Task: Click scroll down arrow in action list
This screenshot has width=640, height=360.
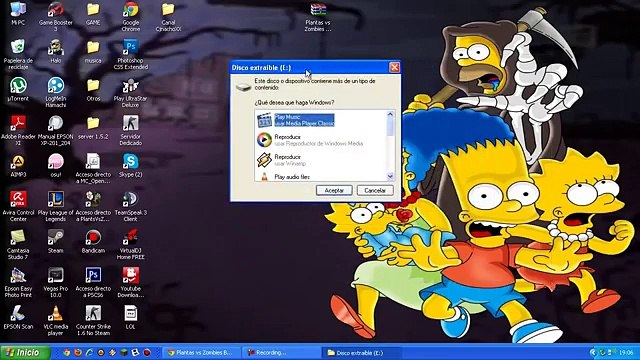Action: [390, 176]
